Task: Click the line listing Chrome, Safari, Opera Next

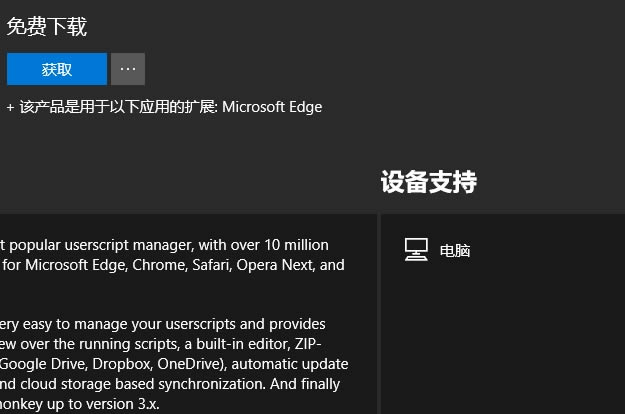Action: [172, 265]
